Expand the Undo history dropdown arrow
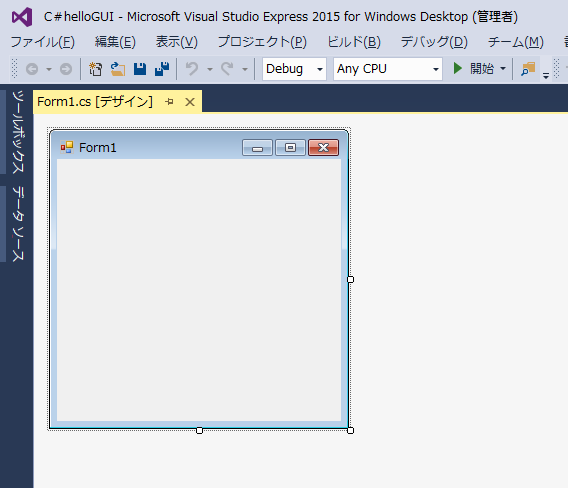This screenshot has height=488, width=568. (210, 69)
